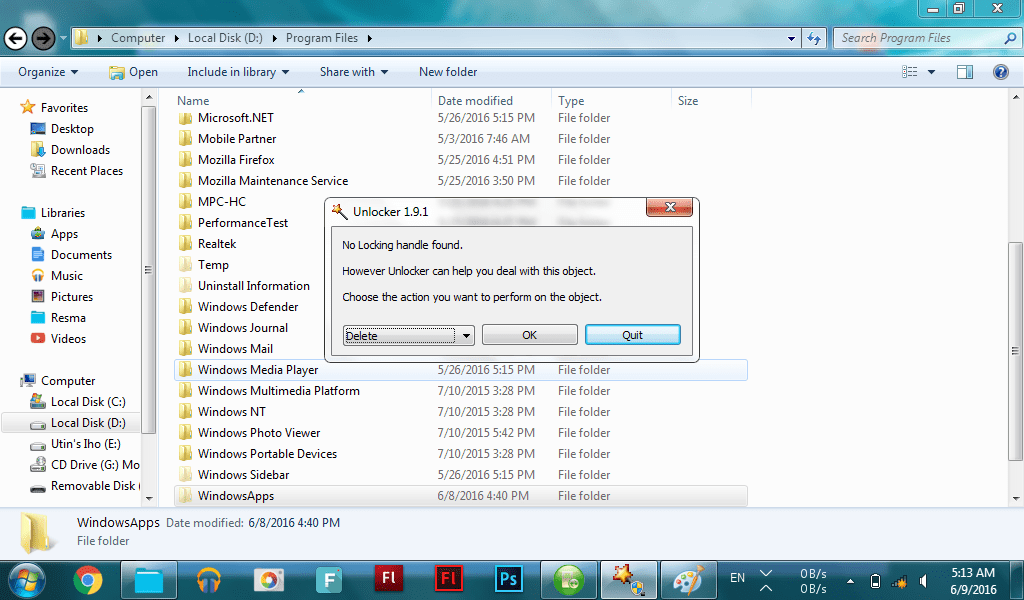Image resolution: width=1024 pixels, height=600 pixels.
Task: Click the file list scrollbar up arrow
Action: click(1016, 97)
